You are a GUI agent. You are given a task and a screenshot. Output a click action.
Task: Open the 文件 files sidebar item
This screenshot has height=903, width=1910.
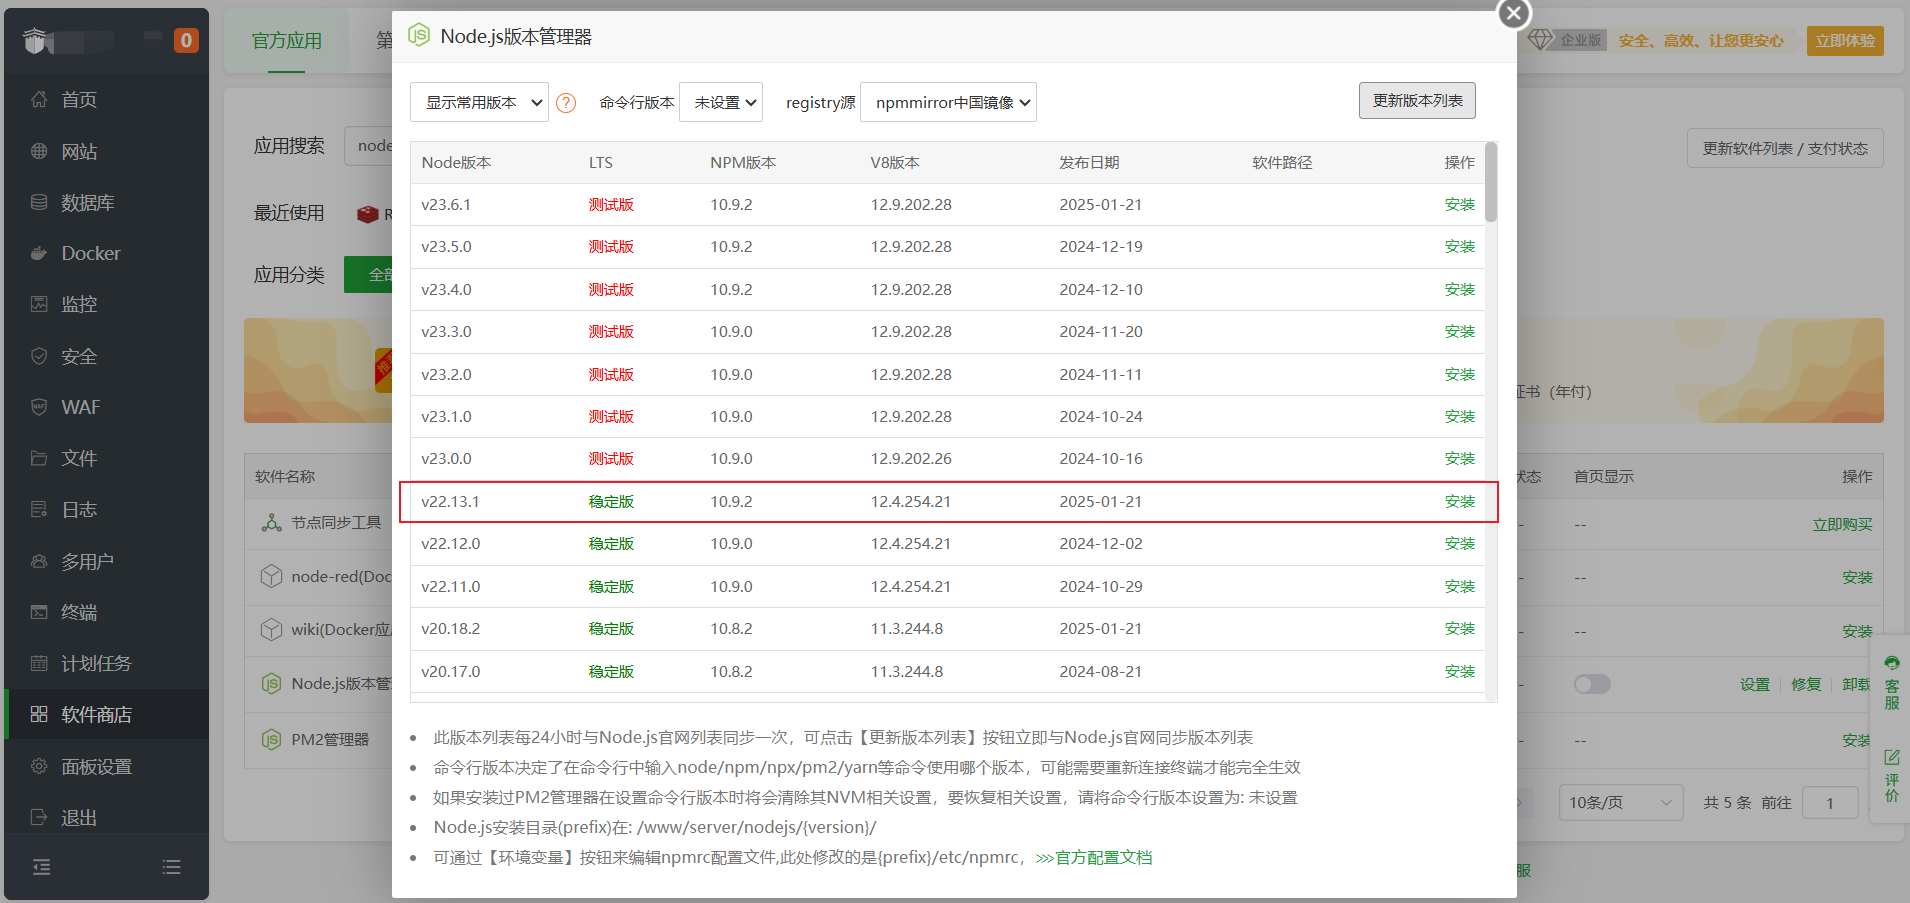tap(106, 458)
